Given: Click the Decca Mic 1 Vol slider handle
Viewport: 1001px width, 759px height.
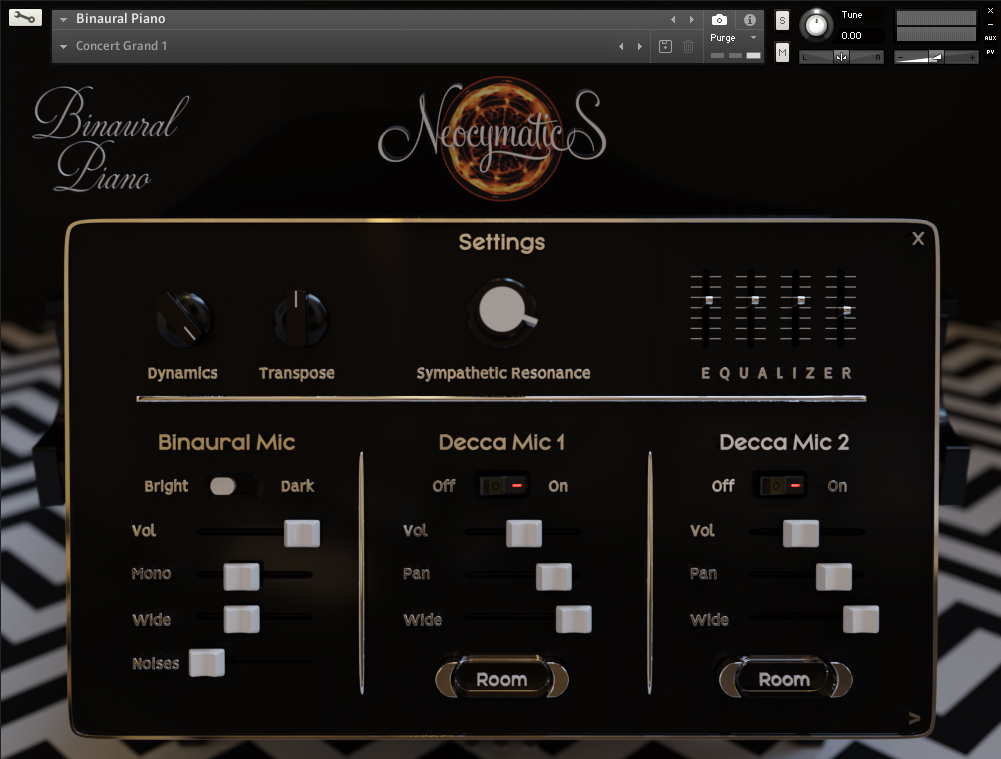Looking at the screenshot, I should click(x=524, y=533).
